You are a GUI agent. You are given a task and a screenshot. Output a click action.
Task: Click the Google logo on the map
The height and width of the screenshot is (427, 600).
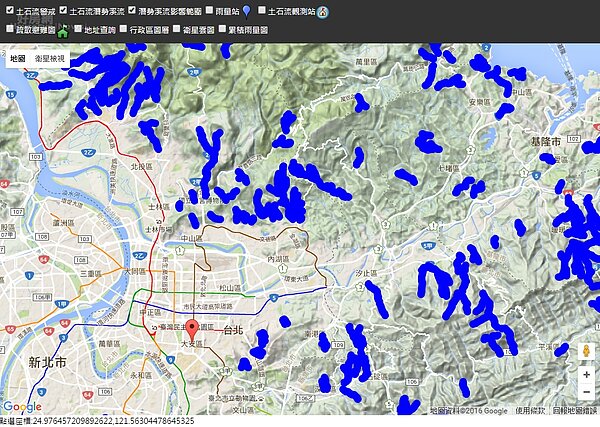point(22,406)
